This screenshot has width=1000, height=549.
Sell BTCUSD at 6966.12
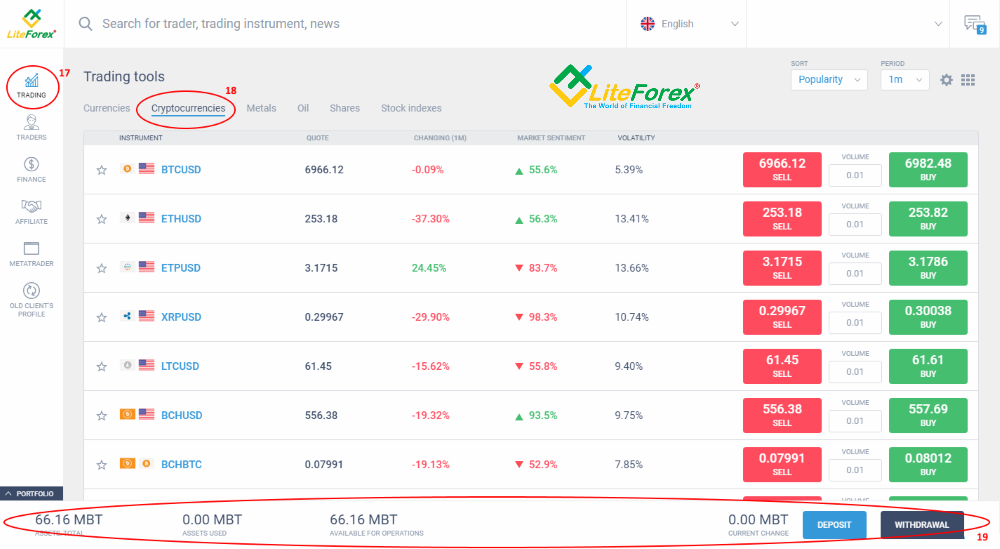tap(782, 170)
